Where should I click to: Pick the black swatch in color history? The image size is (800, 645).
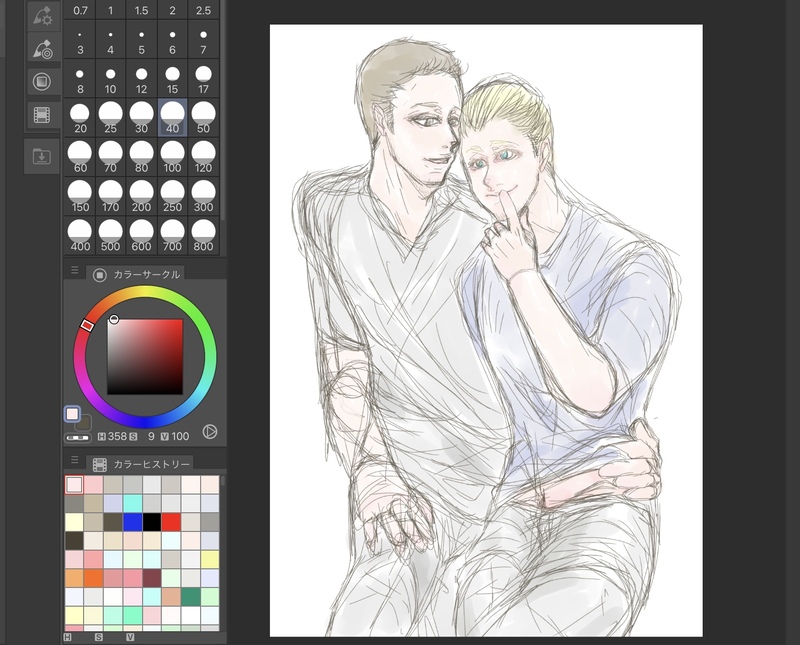pyautogui.click(x=152, y=522)
